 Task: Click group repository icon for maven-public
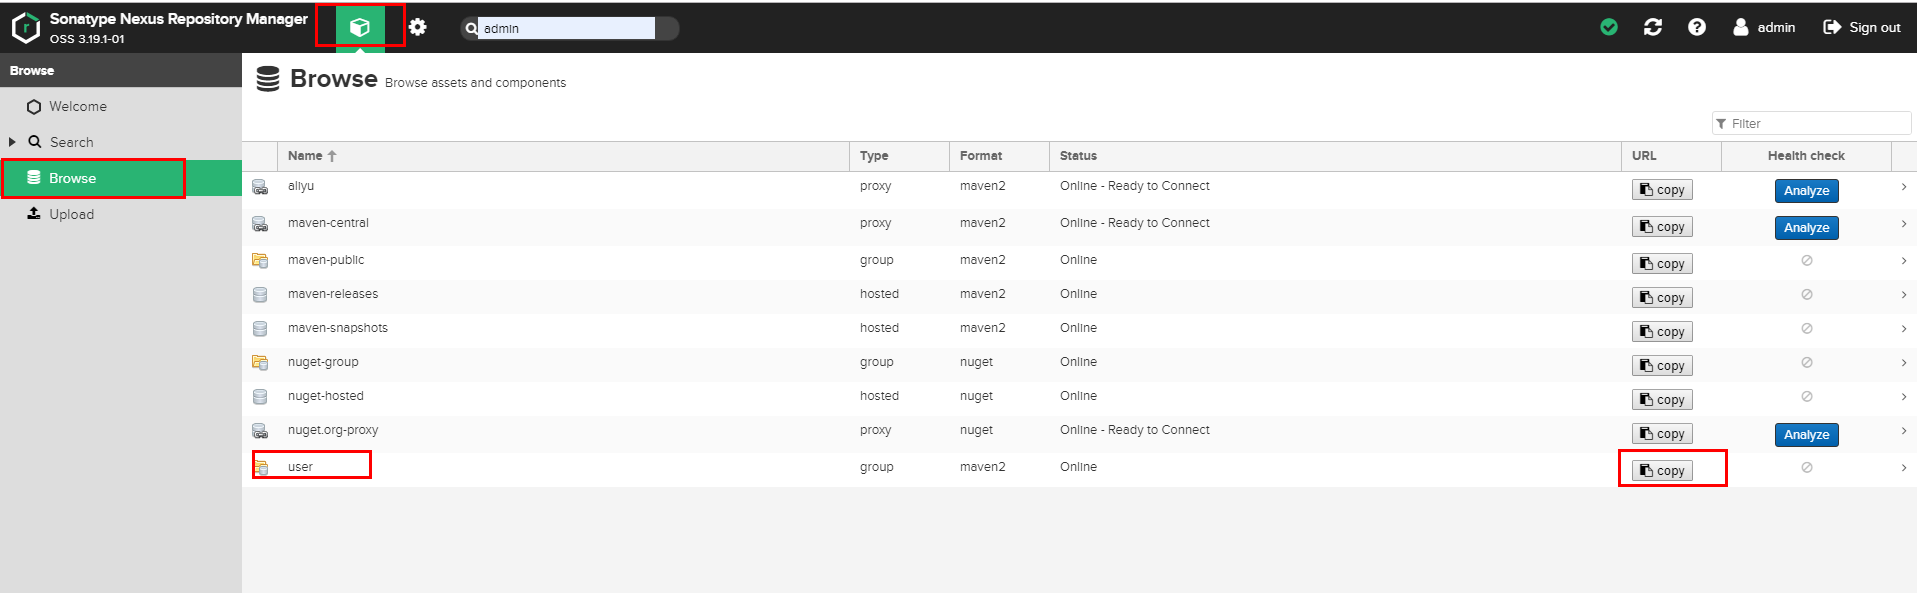tap(260, 261)
